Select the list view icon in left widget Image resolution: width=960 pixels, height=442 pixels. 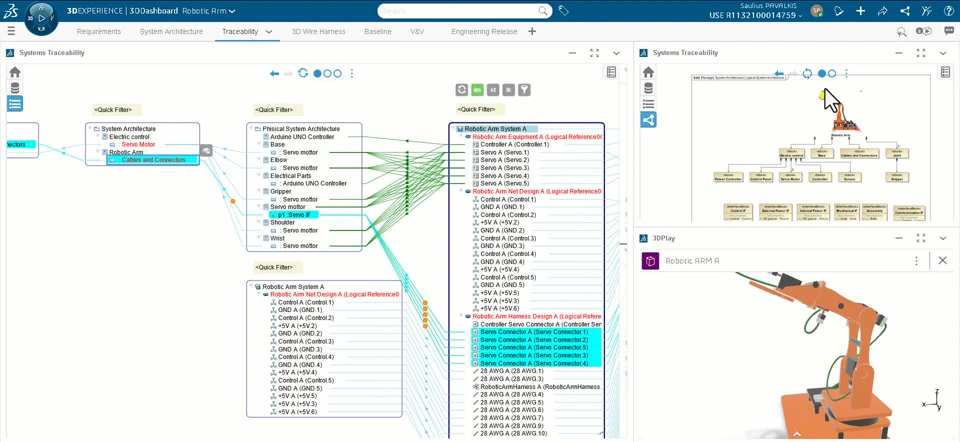click(15, 103)
